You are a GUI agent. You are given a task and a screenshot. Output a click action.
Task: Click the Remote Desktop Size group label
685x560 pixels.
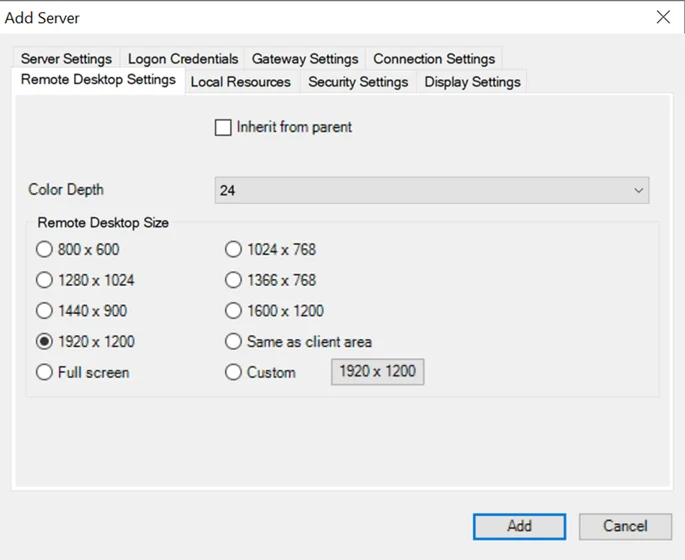103,223
